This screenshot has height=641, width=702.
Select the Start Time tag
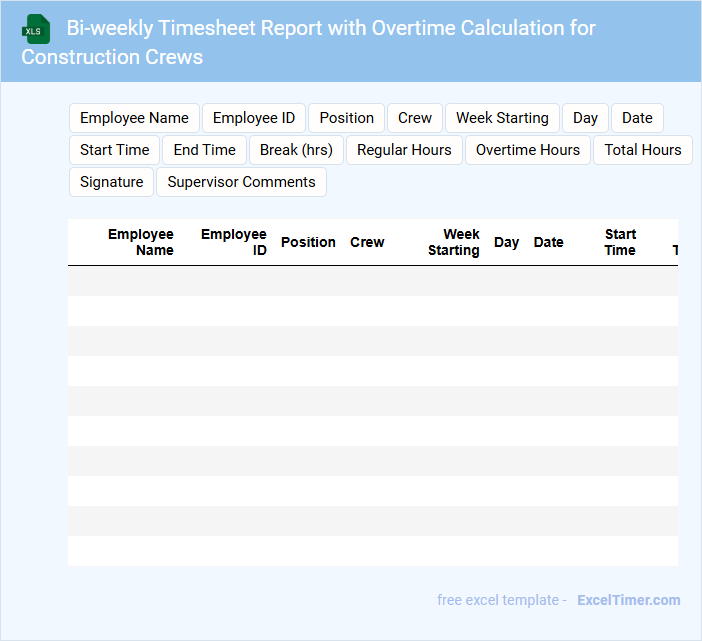pos(114,150)
